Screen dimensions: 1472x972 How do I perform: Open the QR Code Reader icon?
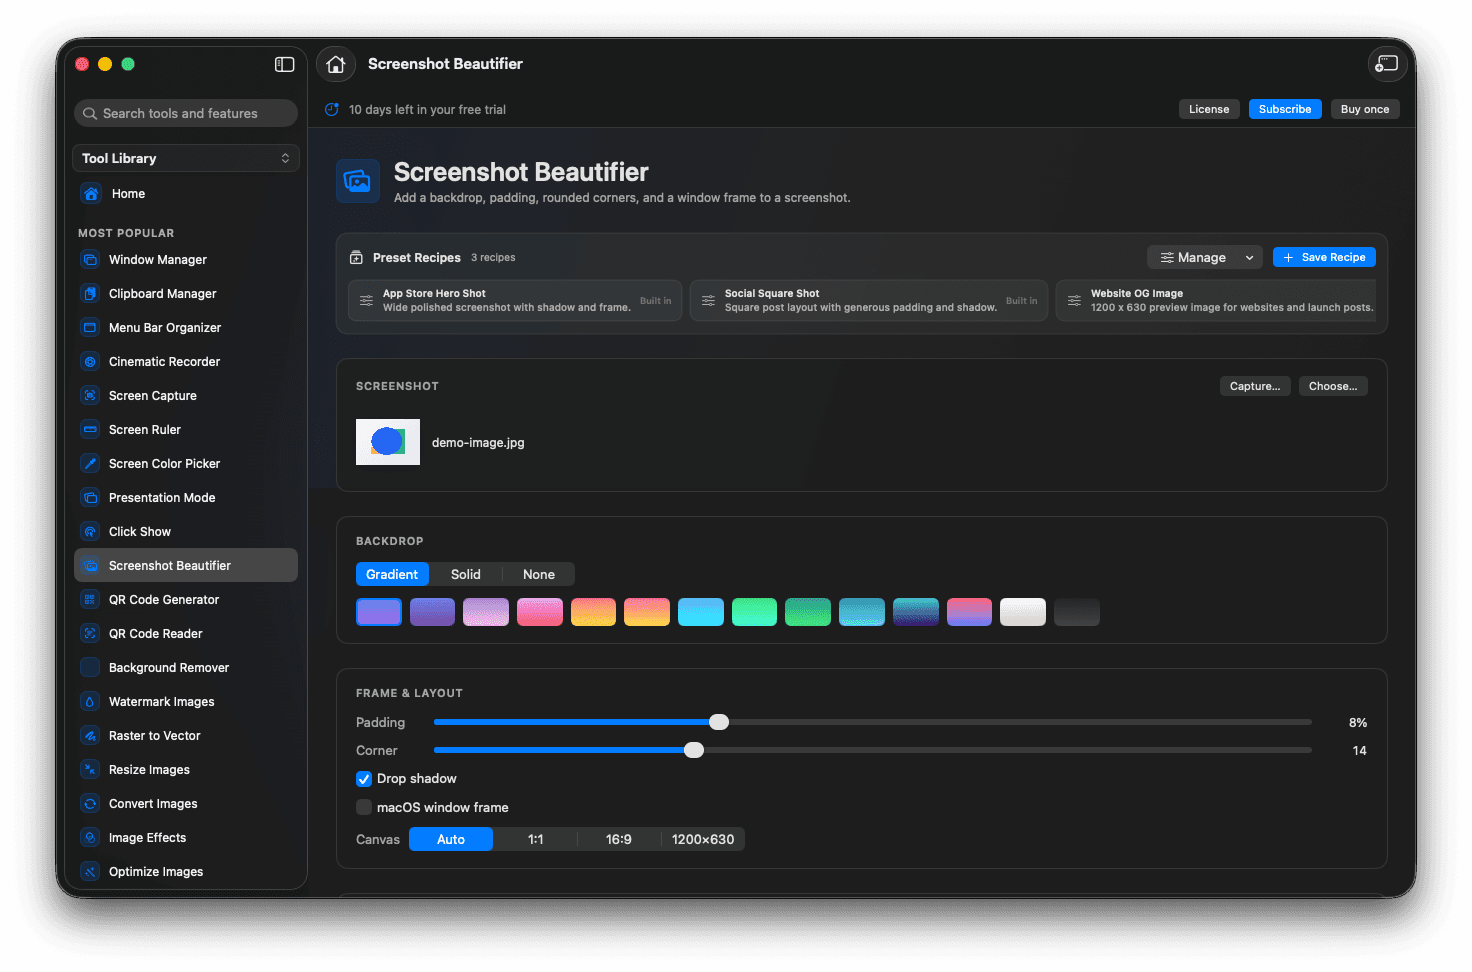click(90, 634)
